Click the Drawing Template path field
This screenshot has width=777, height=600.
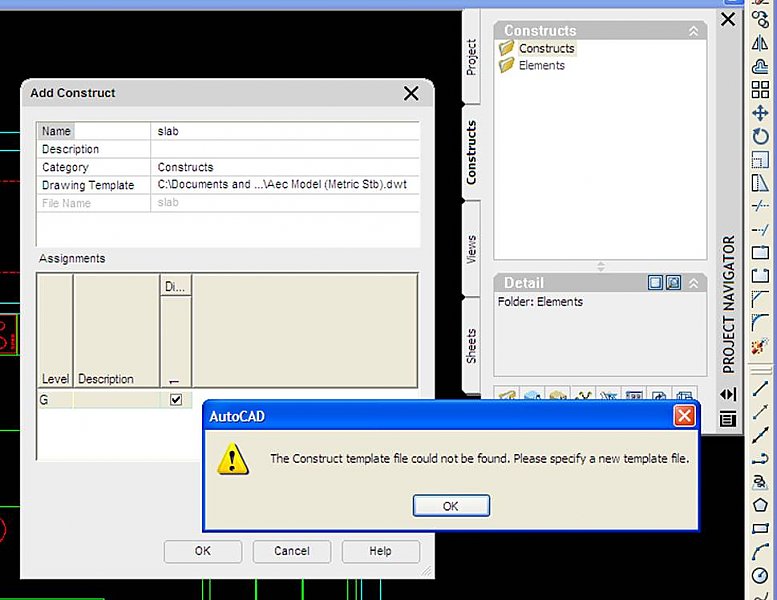pos(285,185)
